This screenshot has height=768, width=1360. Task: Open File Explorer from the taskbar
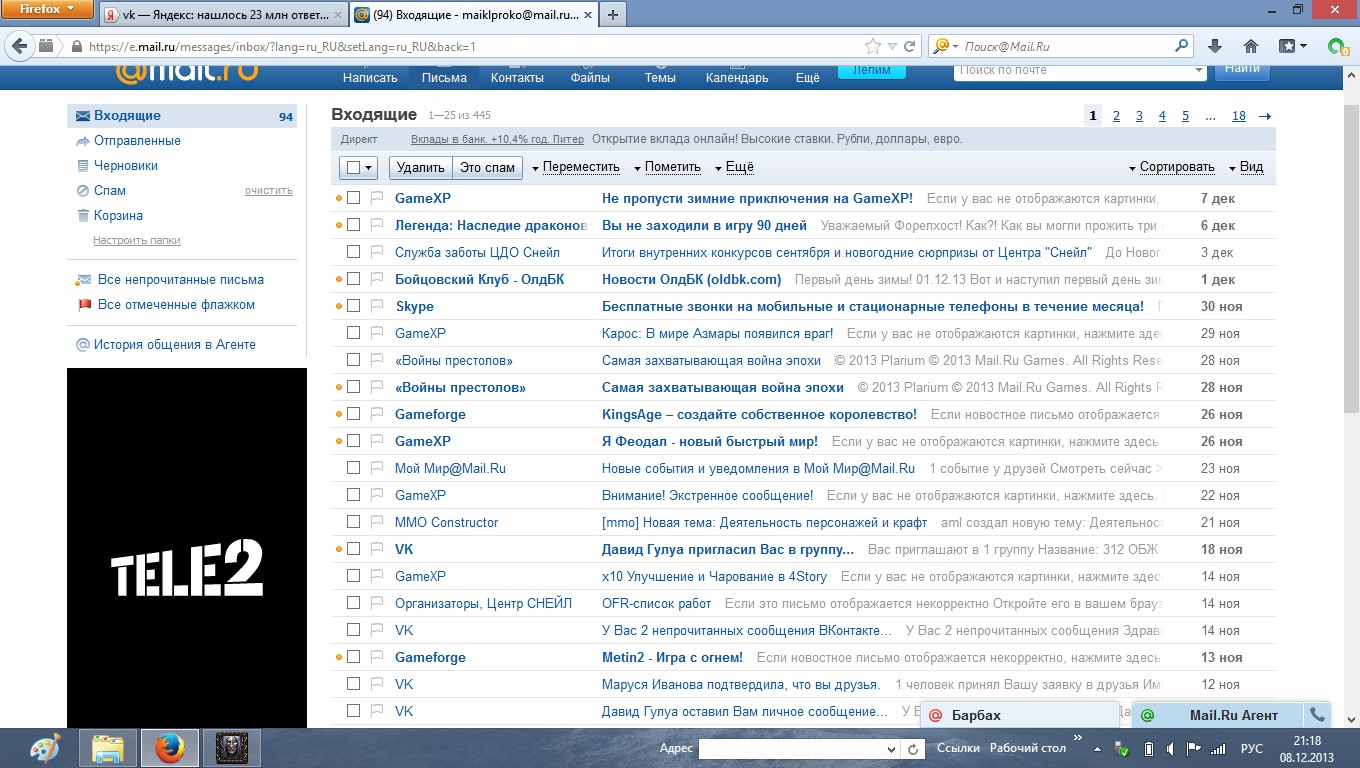pos(108,748)
